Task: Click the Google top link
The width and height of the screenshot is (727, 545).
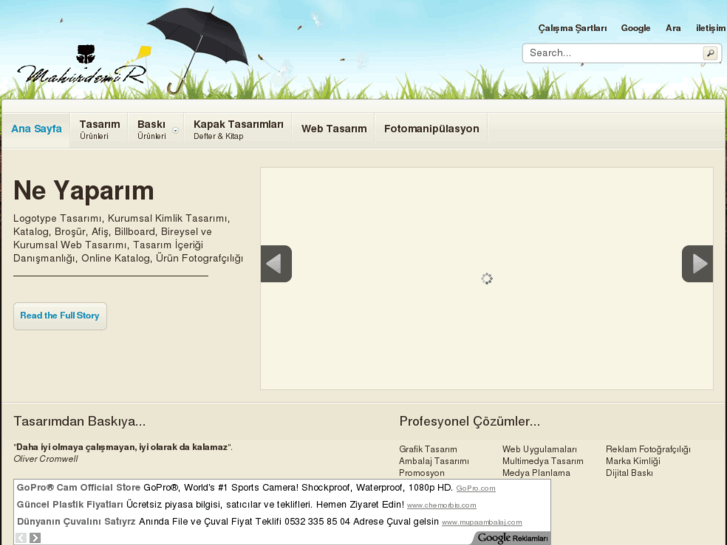Action: click(636, 28)
